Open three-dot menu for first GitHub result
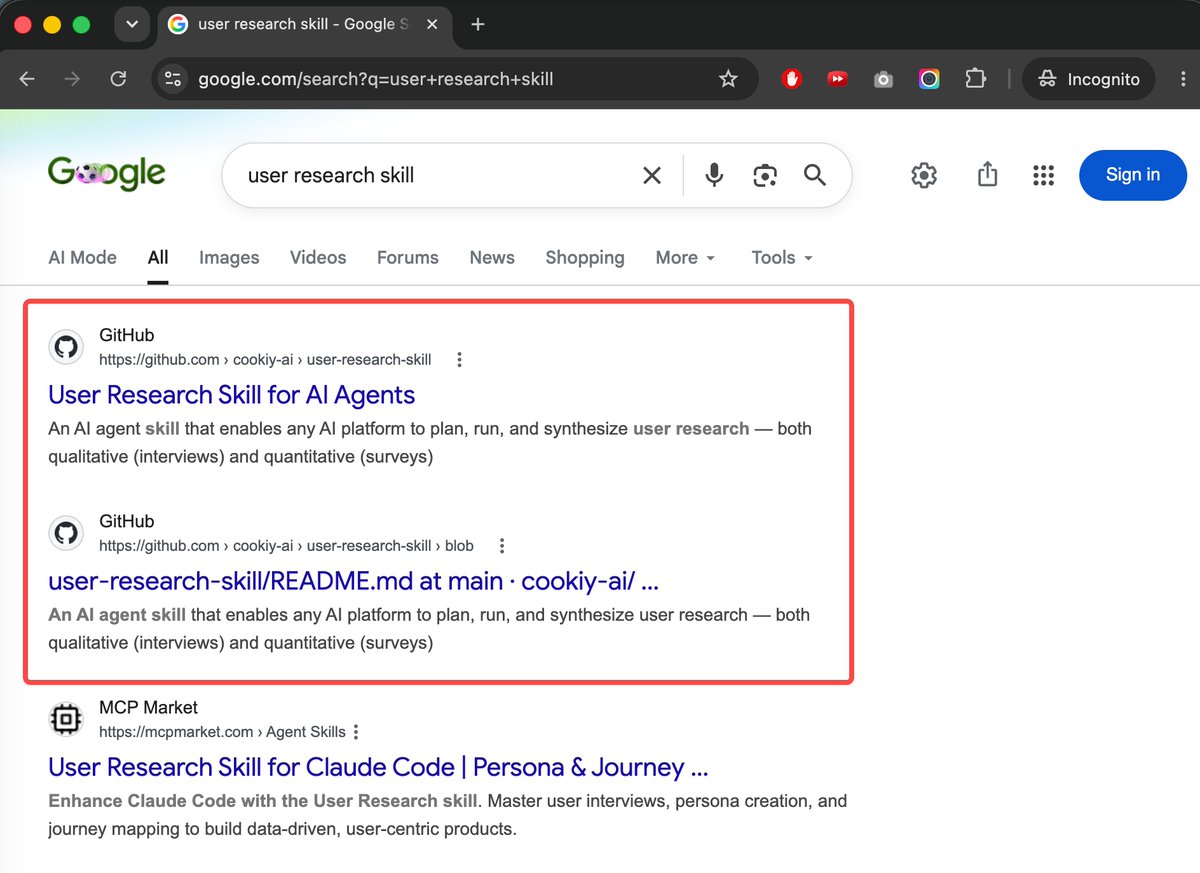The height and width of the screenshot is (873, 1200). tap(459, 360)
